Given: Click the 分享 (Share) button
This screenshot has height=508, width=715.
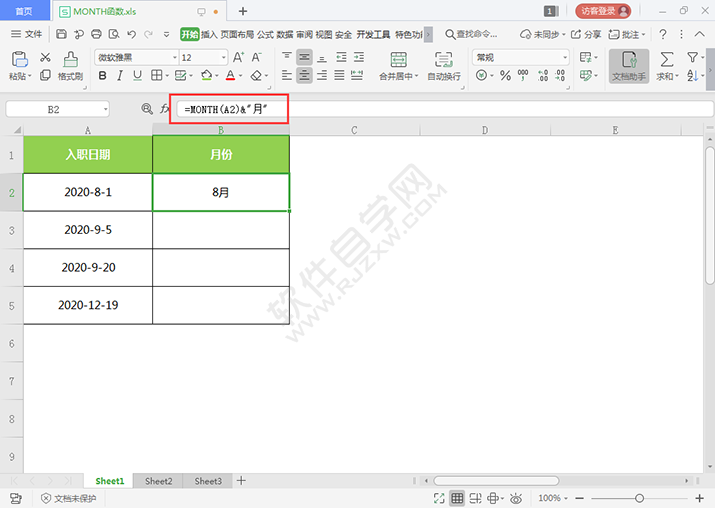Looking at the screenshot, I should (x=587, y=34).
